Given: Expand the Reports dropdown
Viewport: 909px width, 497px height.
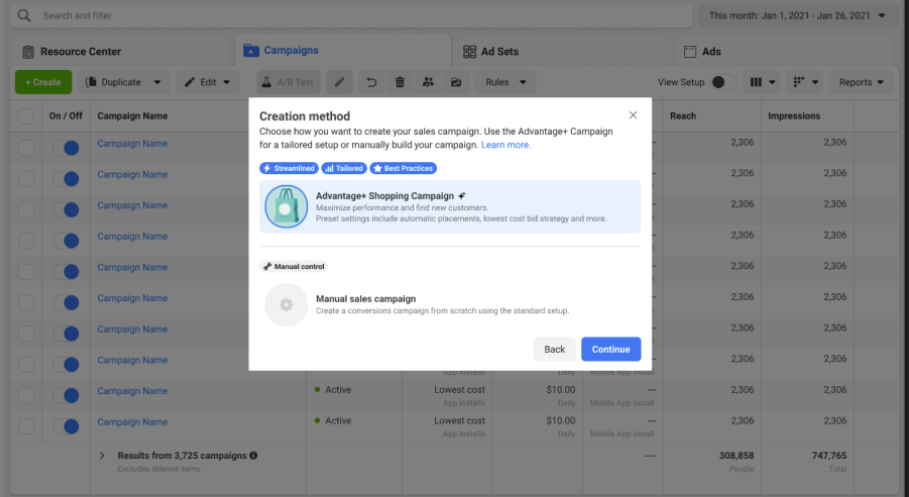Looking at the screenshot, I should coord(861,82).
